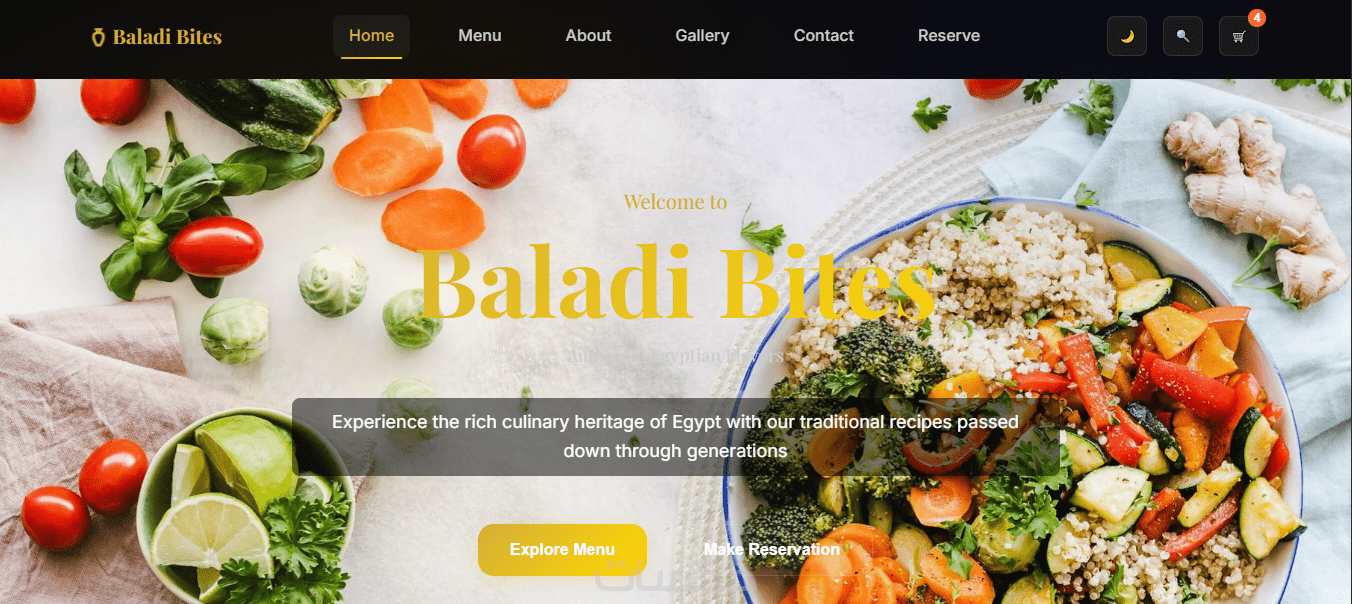
Task: Toggle dark mode with the moon icon
Action: (1127, 36)
